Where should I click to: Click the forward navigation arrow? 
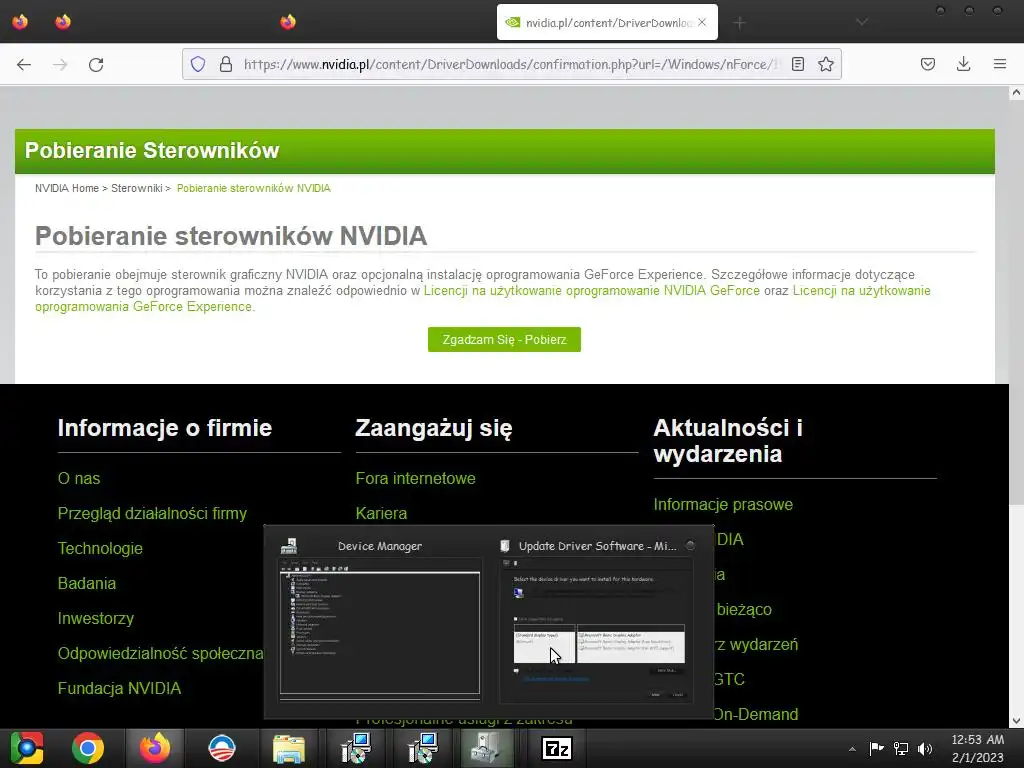pos(60,64)
